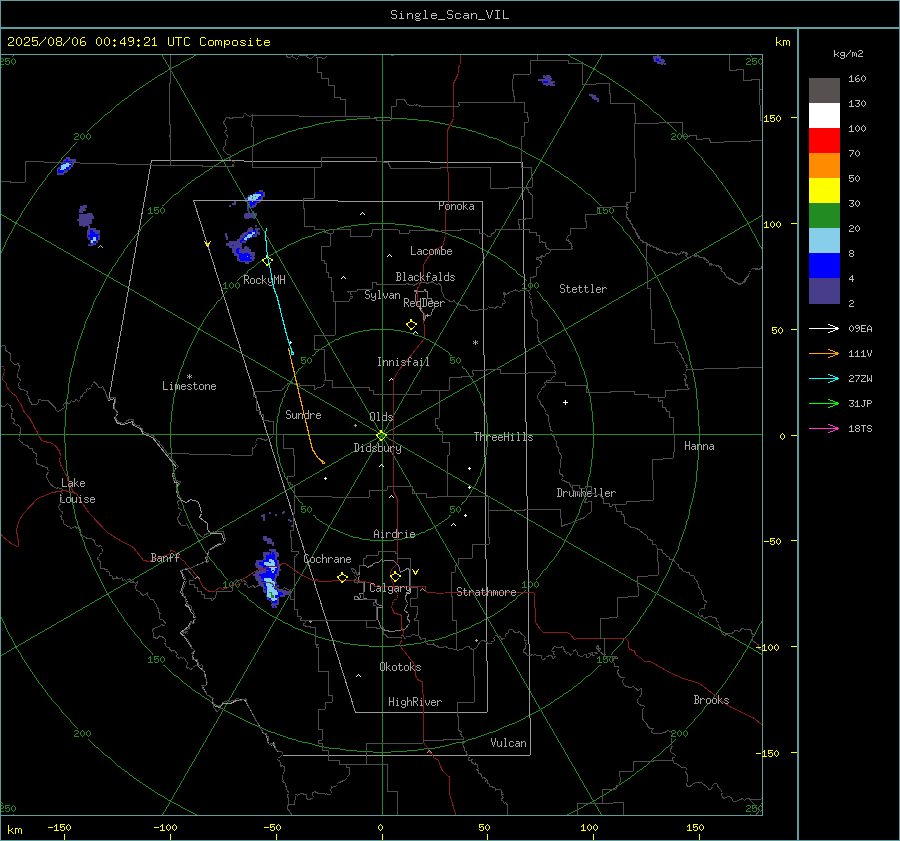
Task: Click the Didsbury city label
Action: click(377, 448)
